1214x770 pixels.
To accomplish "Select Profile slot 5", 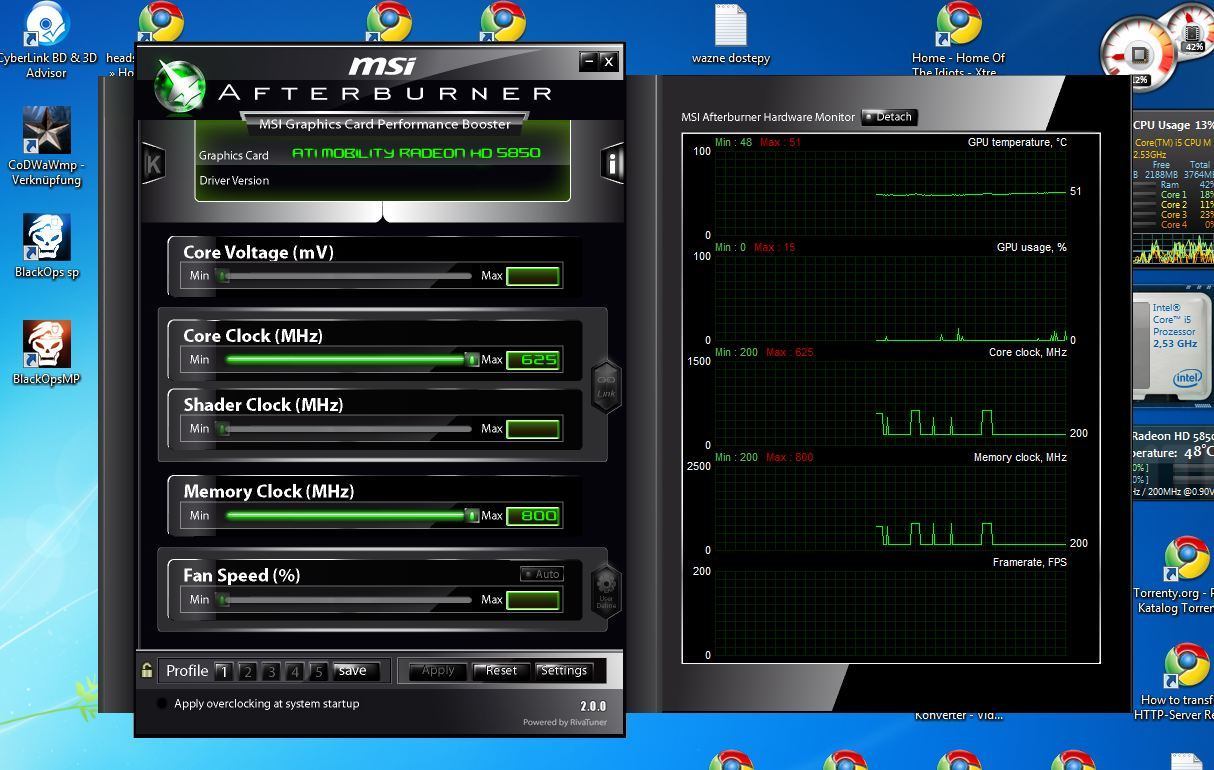I will [x=319, y=671].
